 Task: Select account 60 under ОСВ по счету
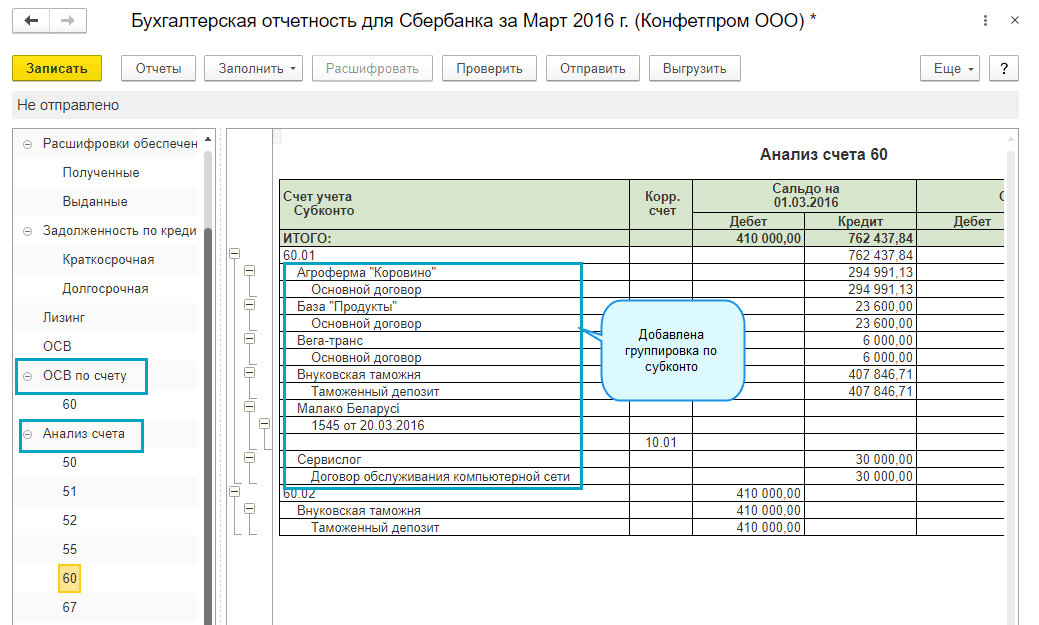point(70,404)
